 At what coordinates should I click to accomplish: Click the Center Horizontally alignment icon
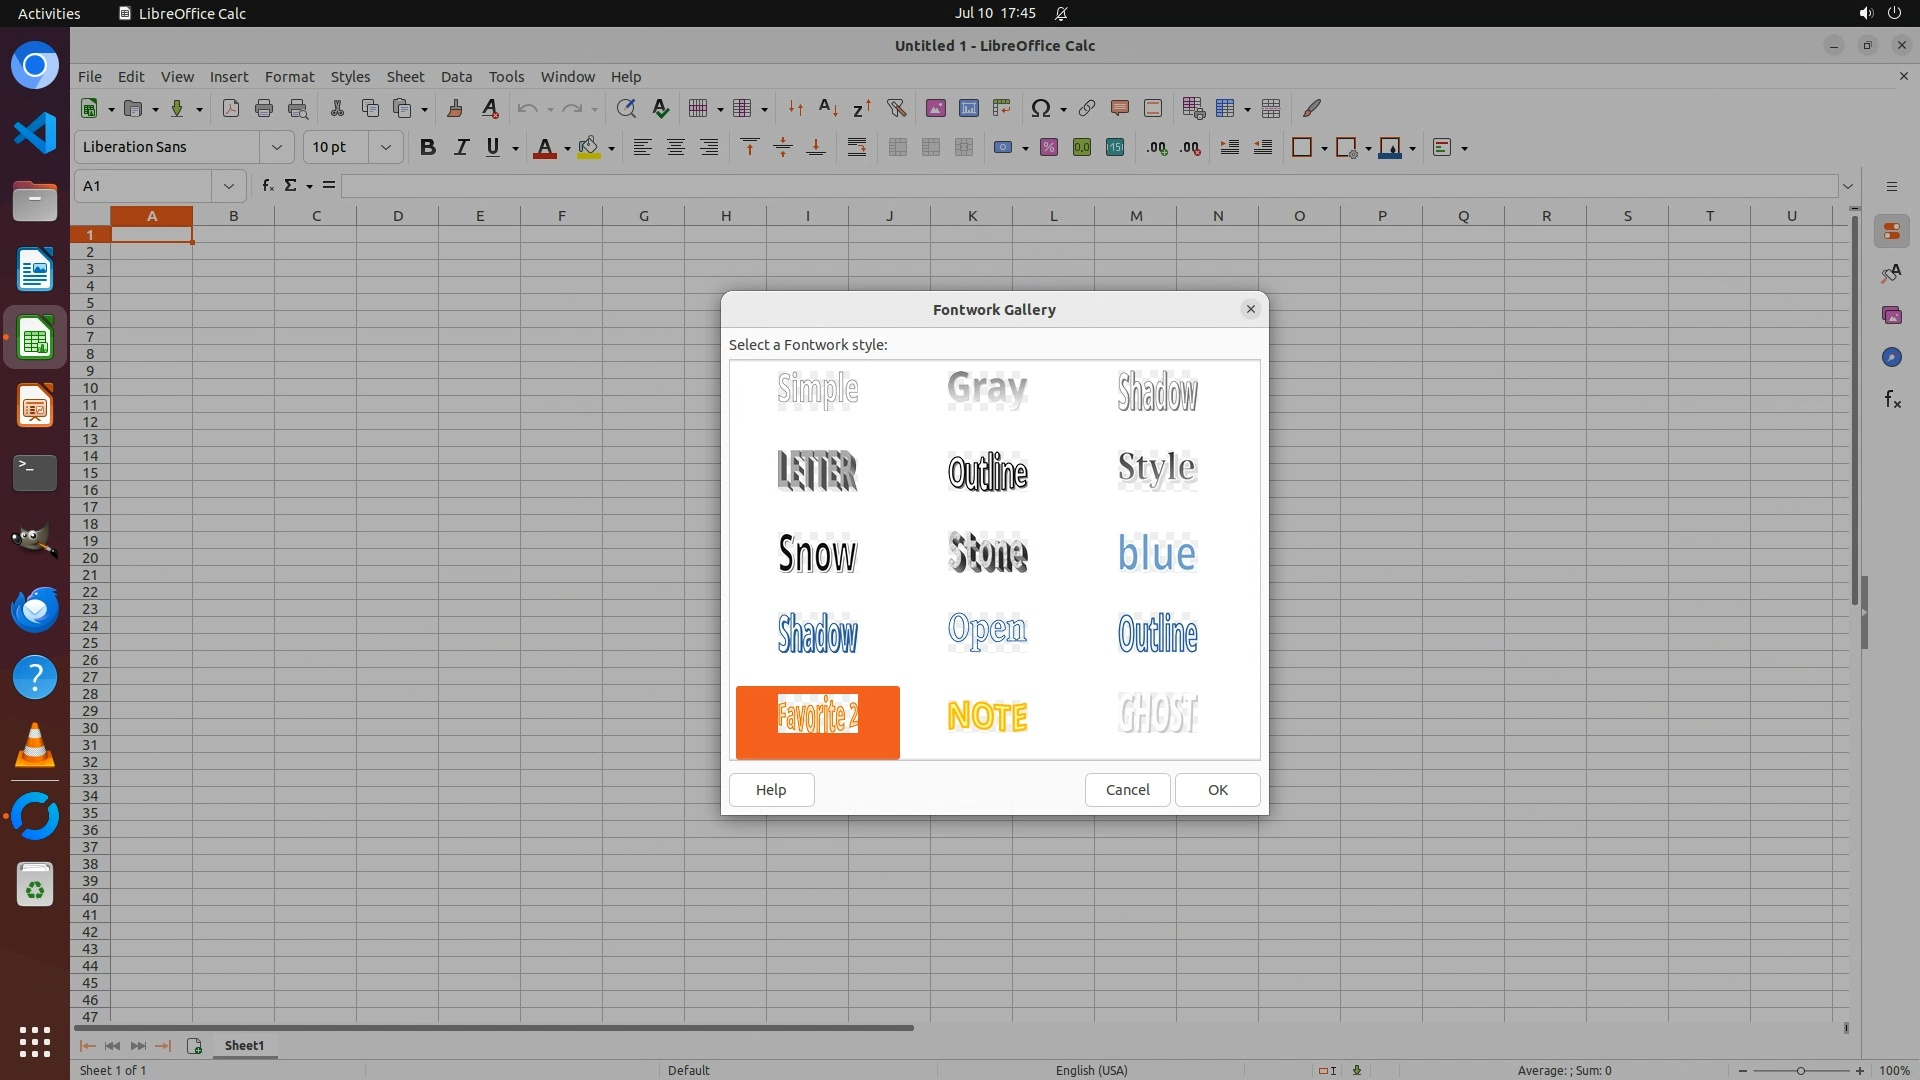[x=676, y=148]
